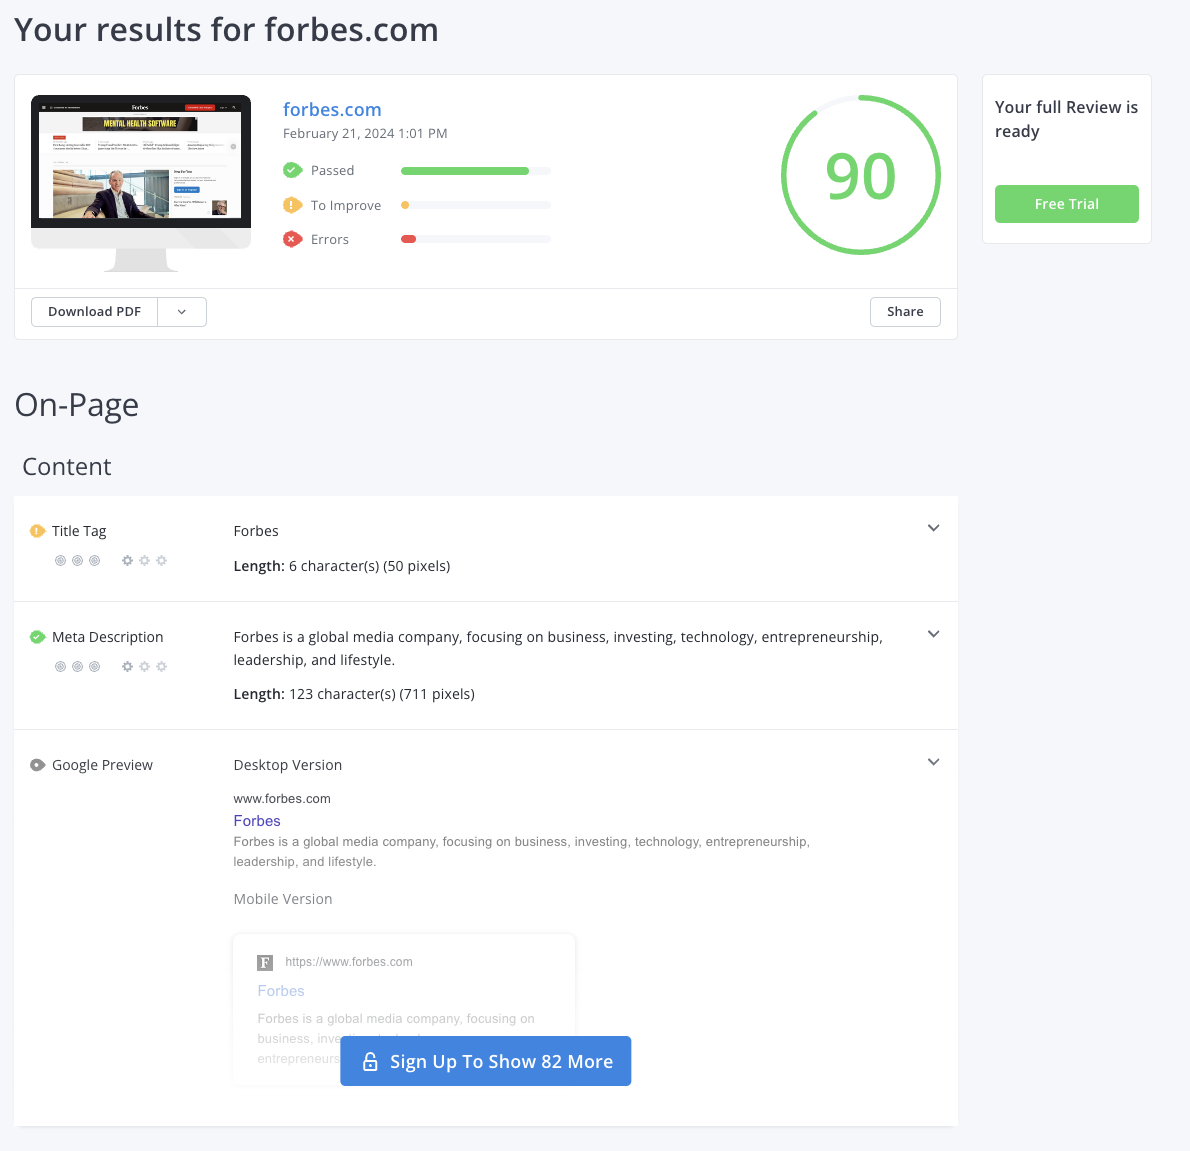This screenshot has height=1151, width=1190.
Task: Click the 'Desktop Version' heading
Action: point(288,765)
